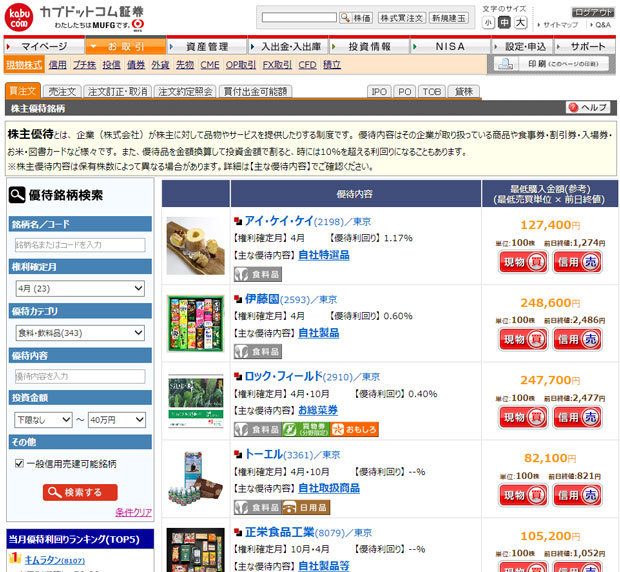This screenshot has width=620, height=572.
Task: Toggle 一般信用売建可能銘柄 checkbox
Action: coord(19,463)
